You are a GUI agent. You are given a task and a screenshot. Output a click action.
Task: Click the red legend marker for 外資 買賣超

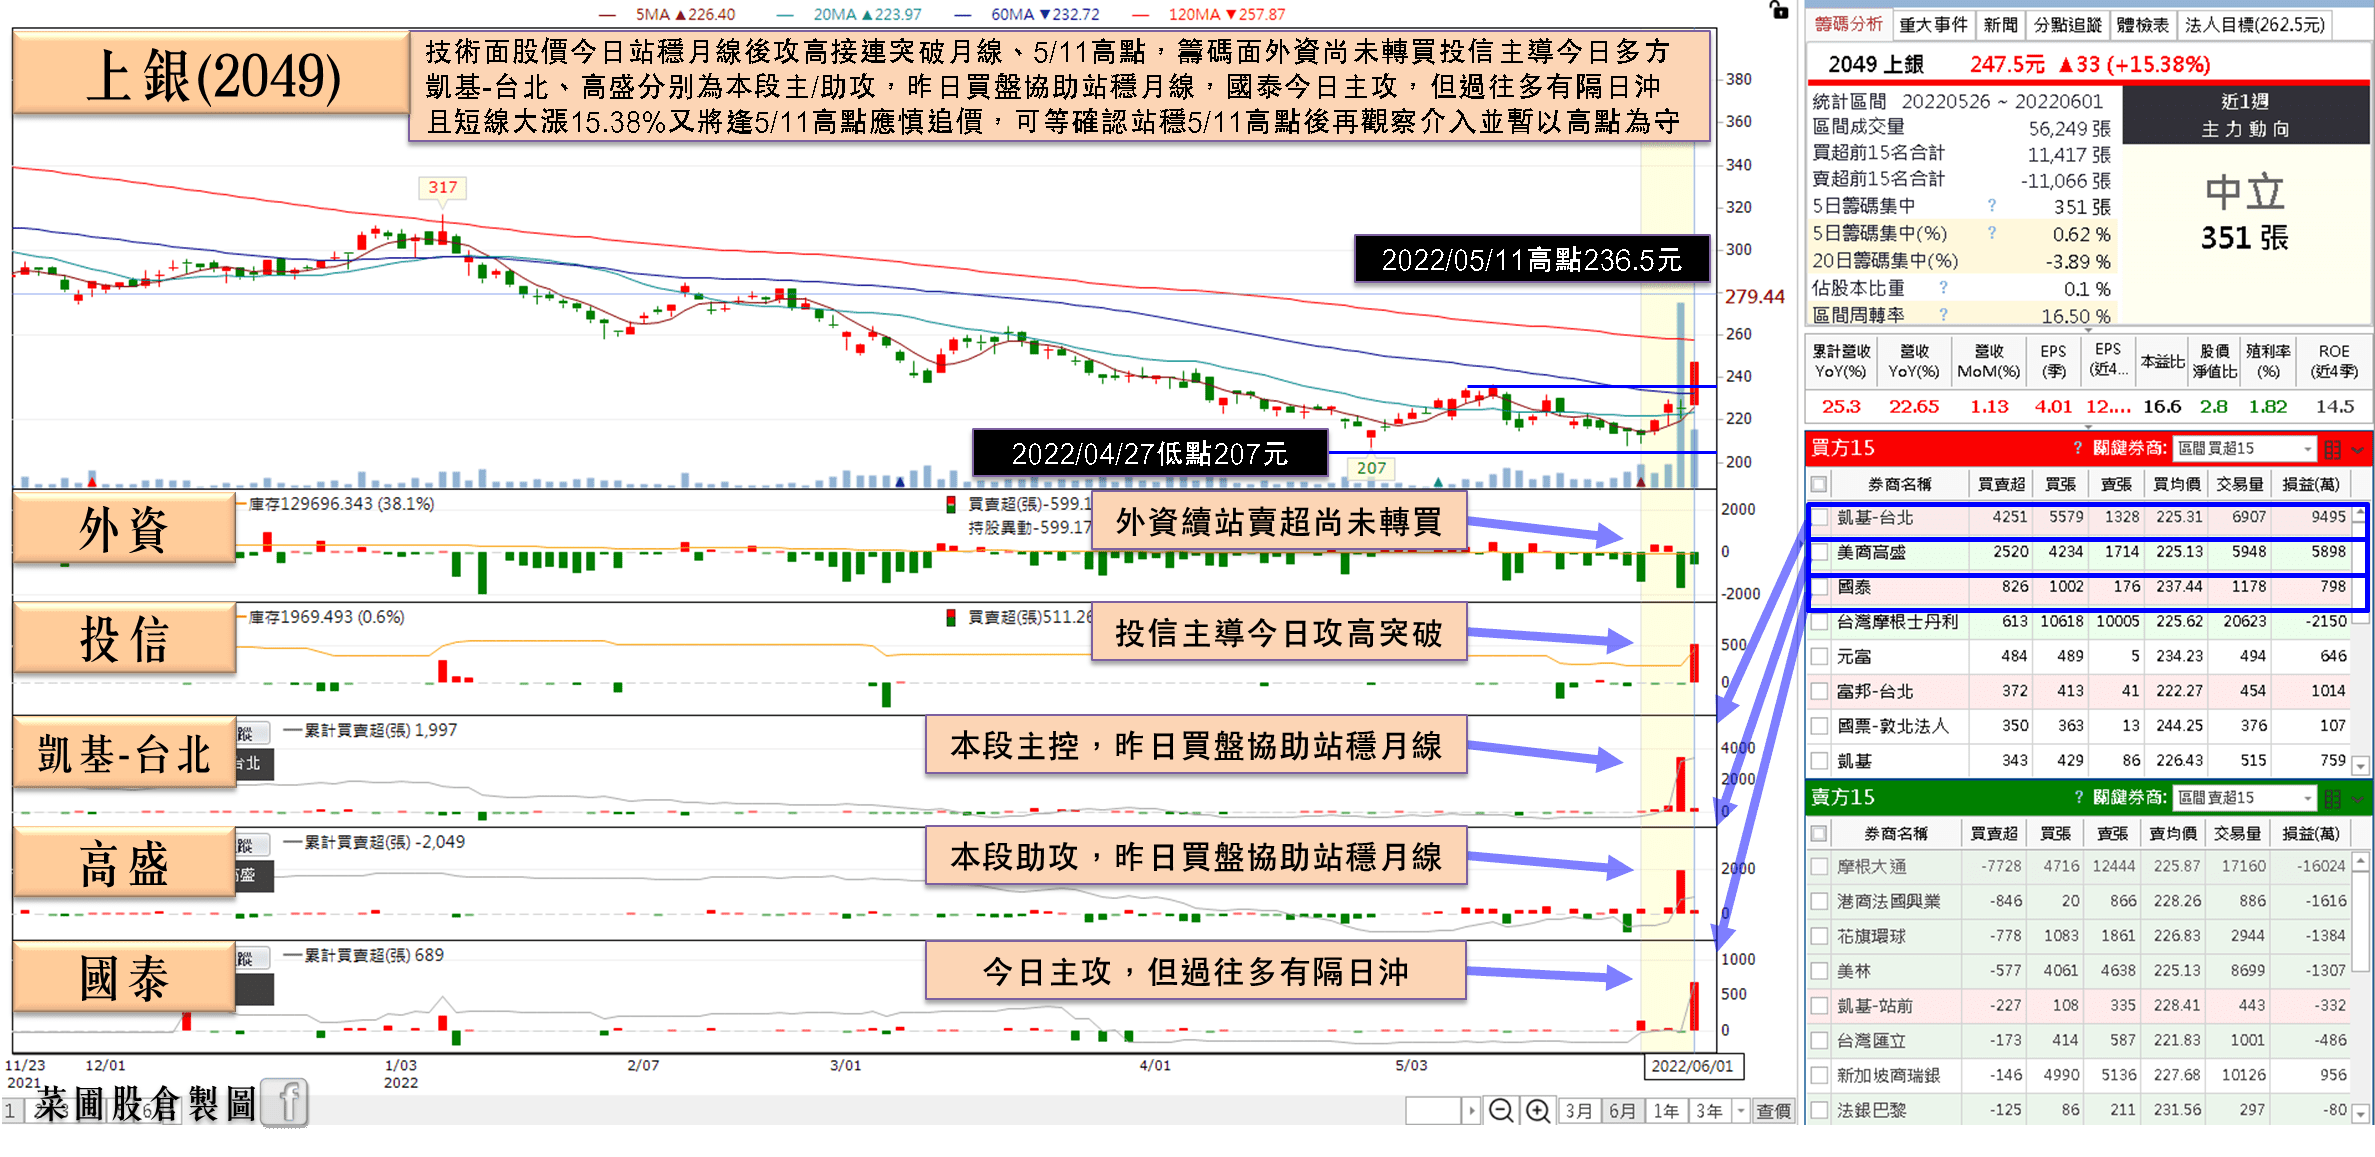point(951,504)
